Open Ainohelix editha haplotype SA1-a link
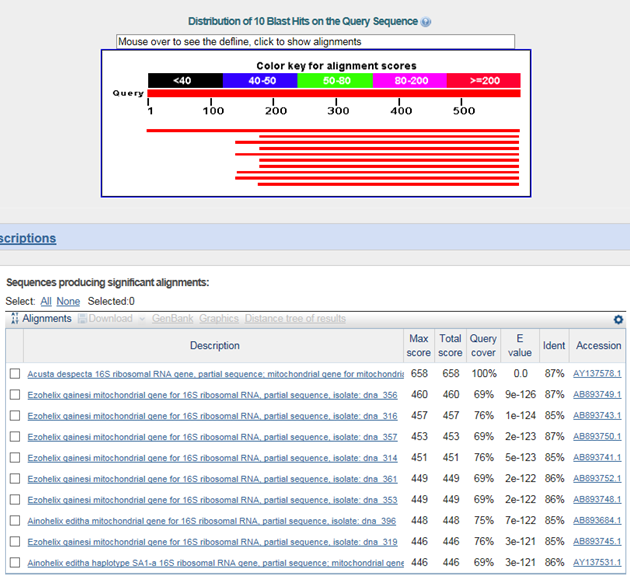 [x=215, y=563]
